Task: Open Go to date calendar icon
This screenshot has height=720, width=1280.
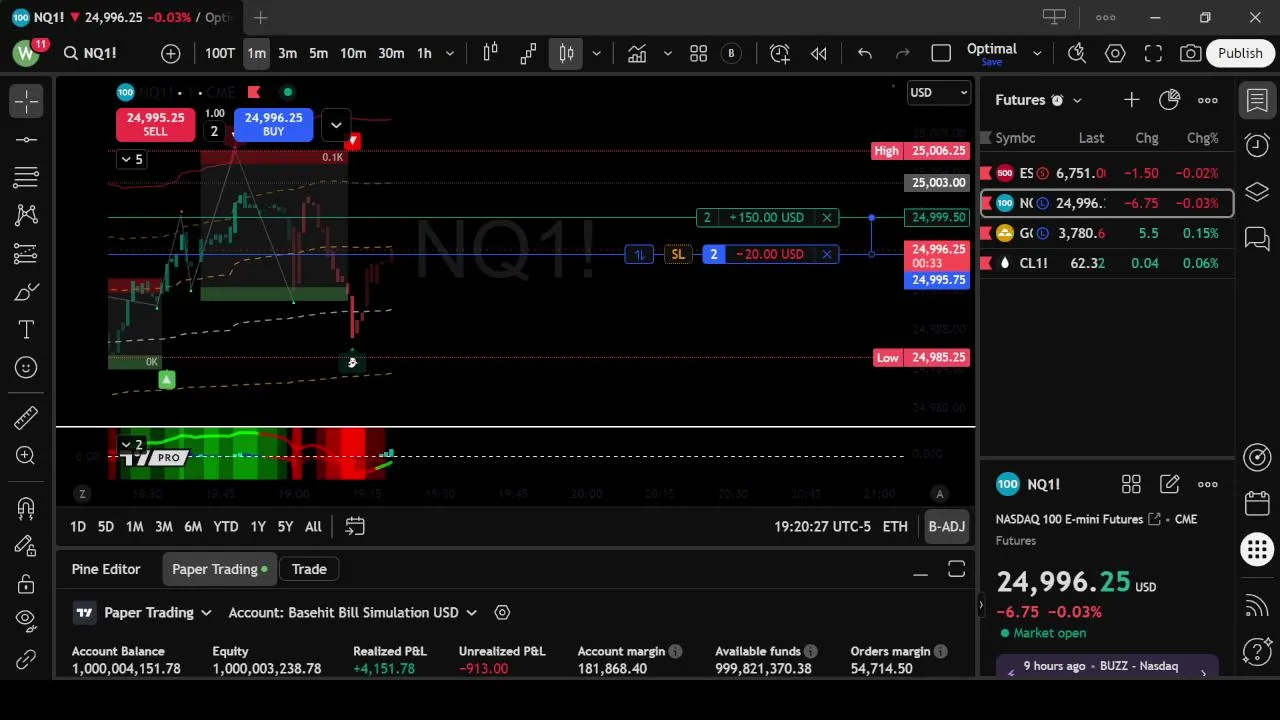Action: (354, 526)
